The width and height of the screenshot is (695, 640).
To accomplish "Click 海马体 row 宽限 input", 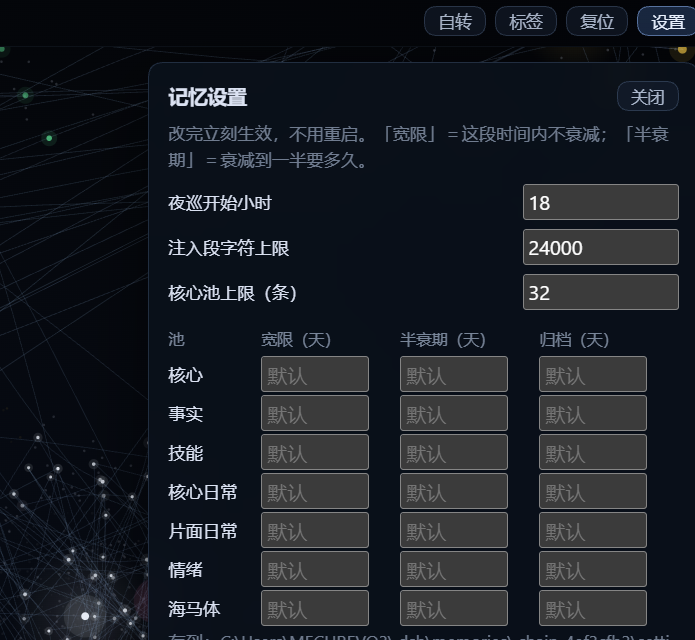I will pos(315,608).
